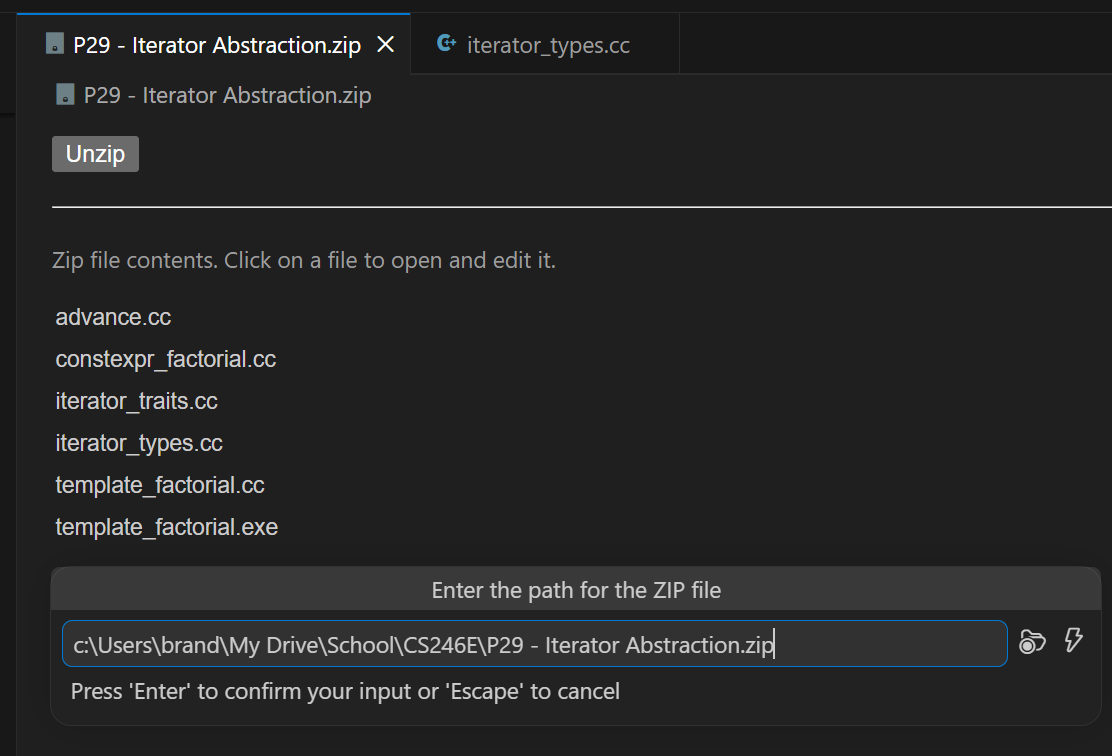Close the P29 - Iterator Abstraction.zip tab

[386, 45]
